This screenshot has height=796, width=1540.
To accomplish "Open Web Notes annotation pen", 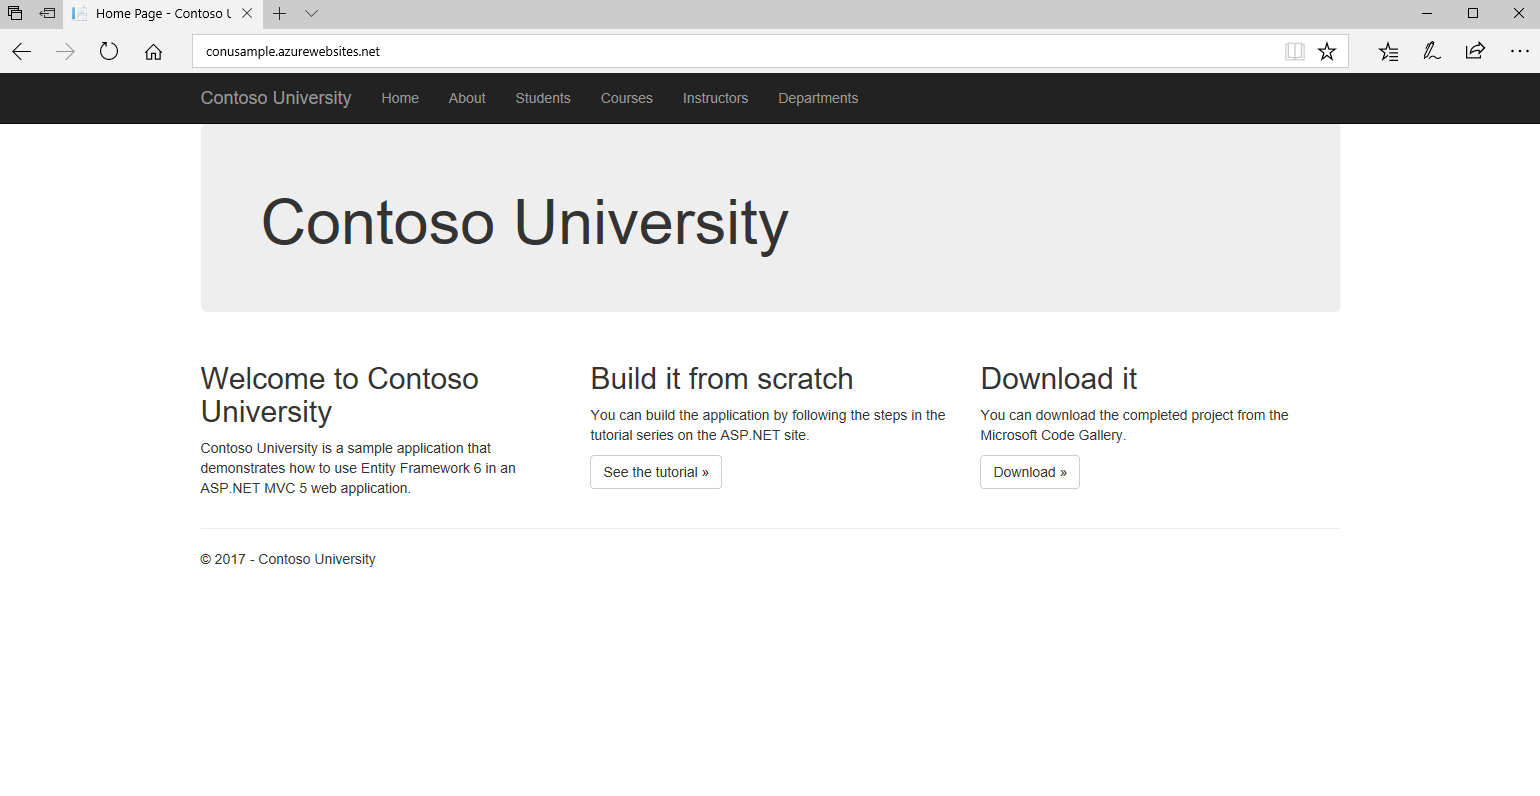I will click(x=1431, y=51).
